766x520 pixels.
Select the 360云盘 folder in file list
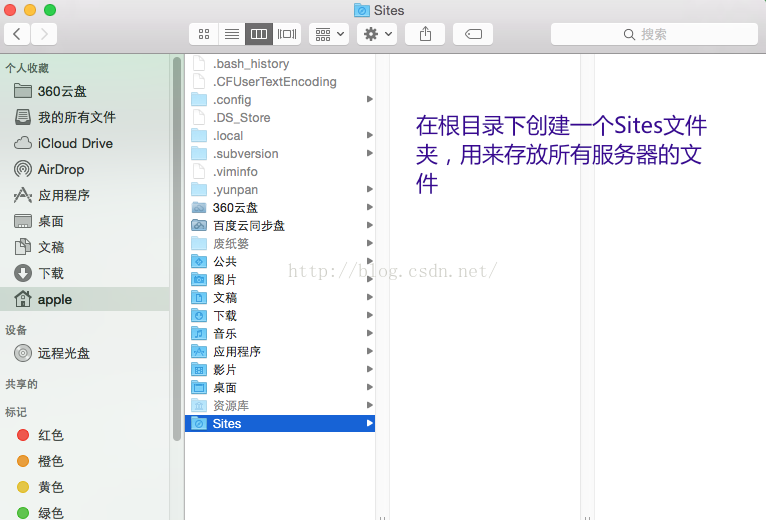(x=280, y=208)
